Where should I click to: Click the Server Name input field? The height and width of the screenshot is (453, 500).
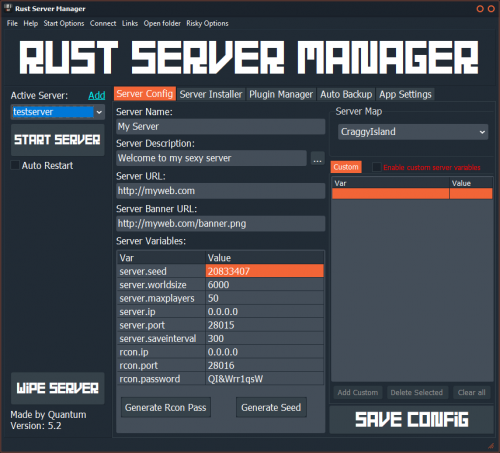[220, 127]
